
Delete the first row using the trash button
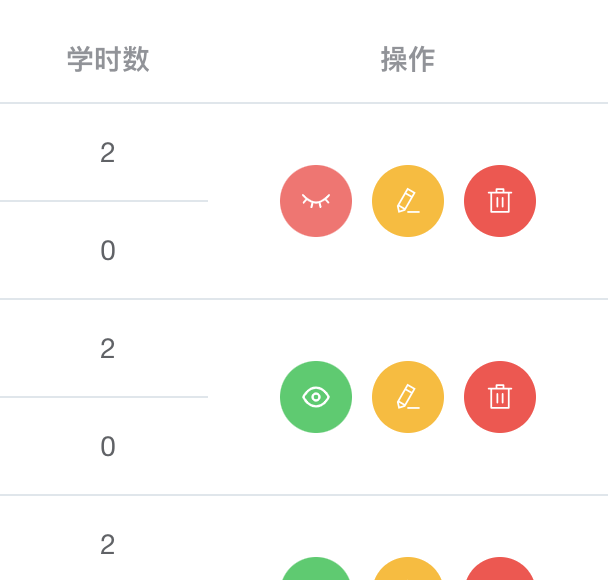(x=500, y=201)
